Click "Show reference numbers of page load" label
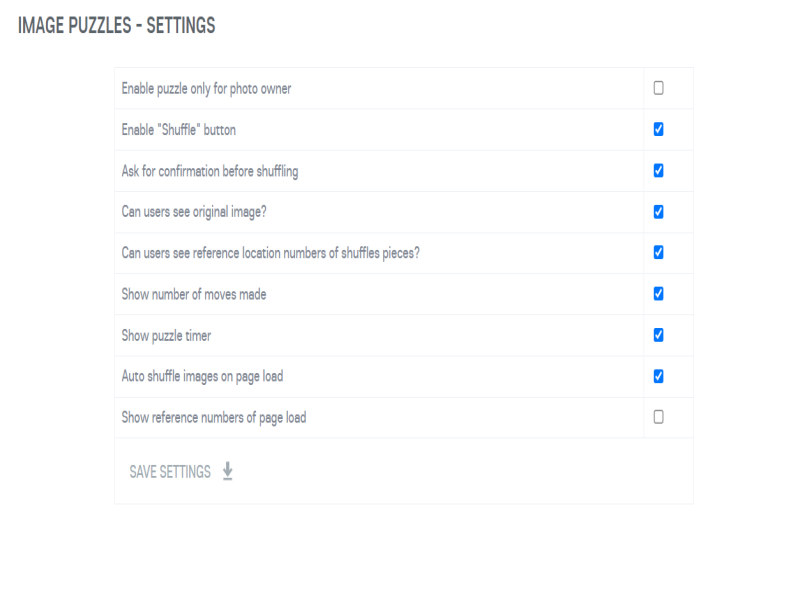Screen dimensions: 800x600 213,417
